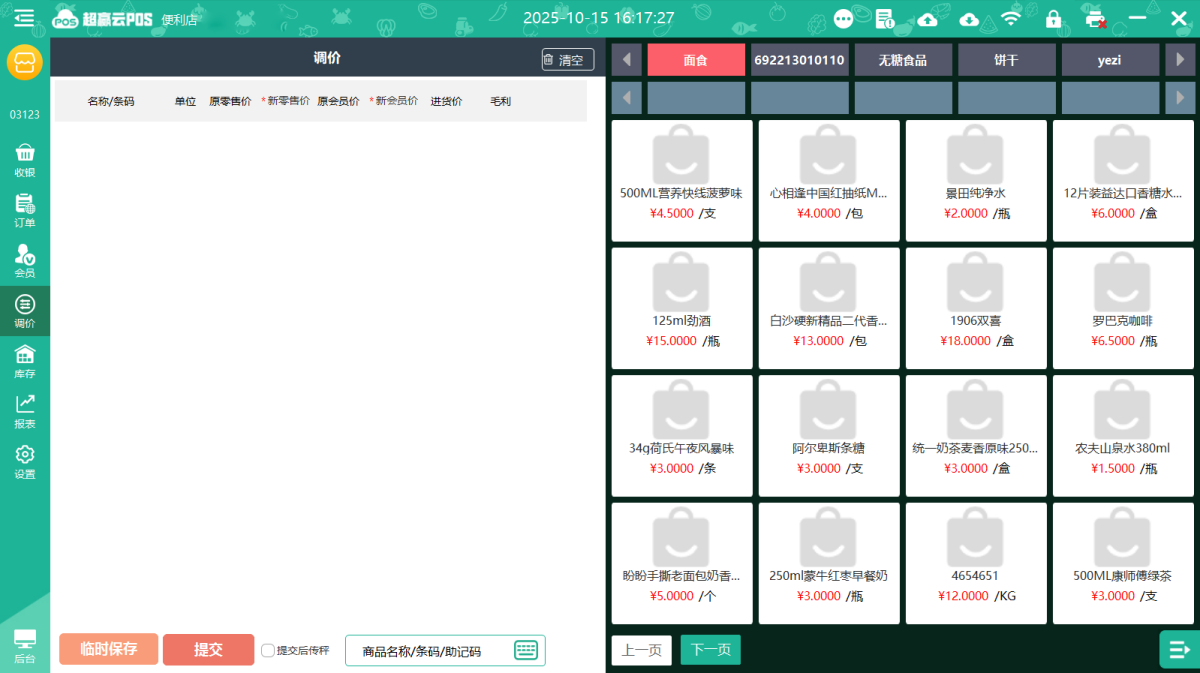
Task: Lock the POS screen
Action: point(1053,18)
